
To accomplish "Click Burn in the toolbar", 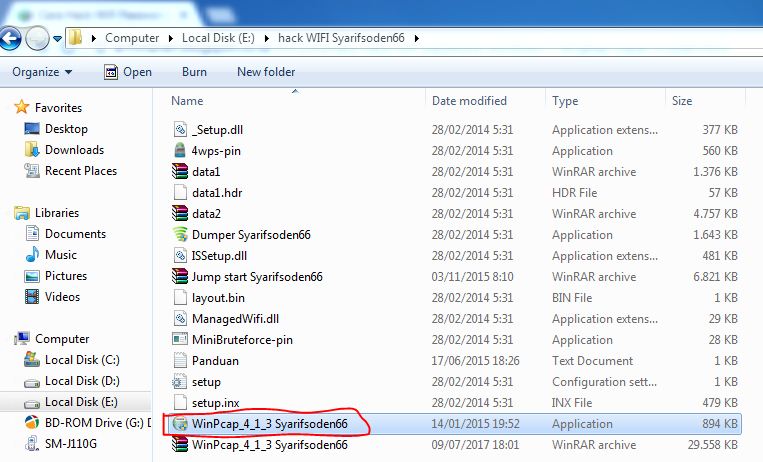I will (x=194, y=72).
